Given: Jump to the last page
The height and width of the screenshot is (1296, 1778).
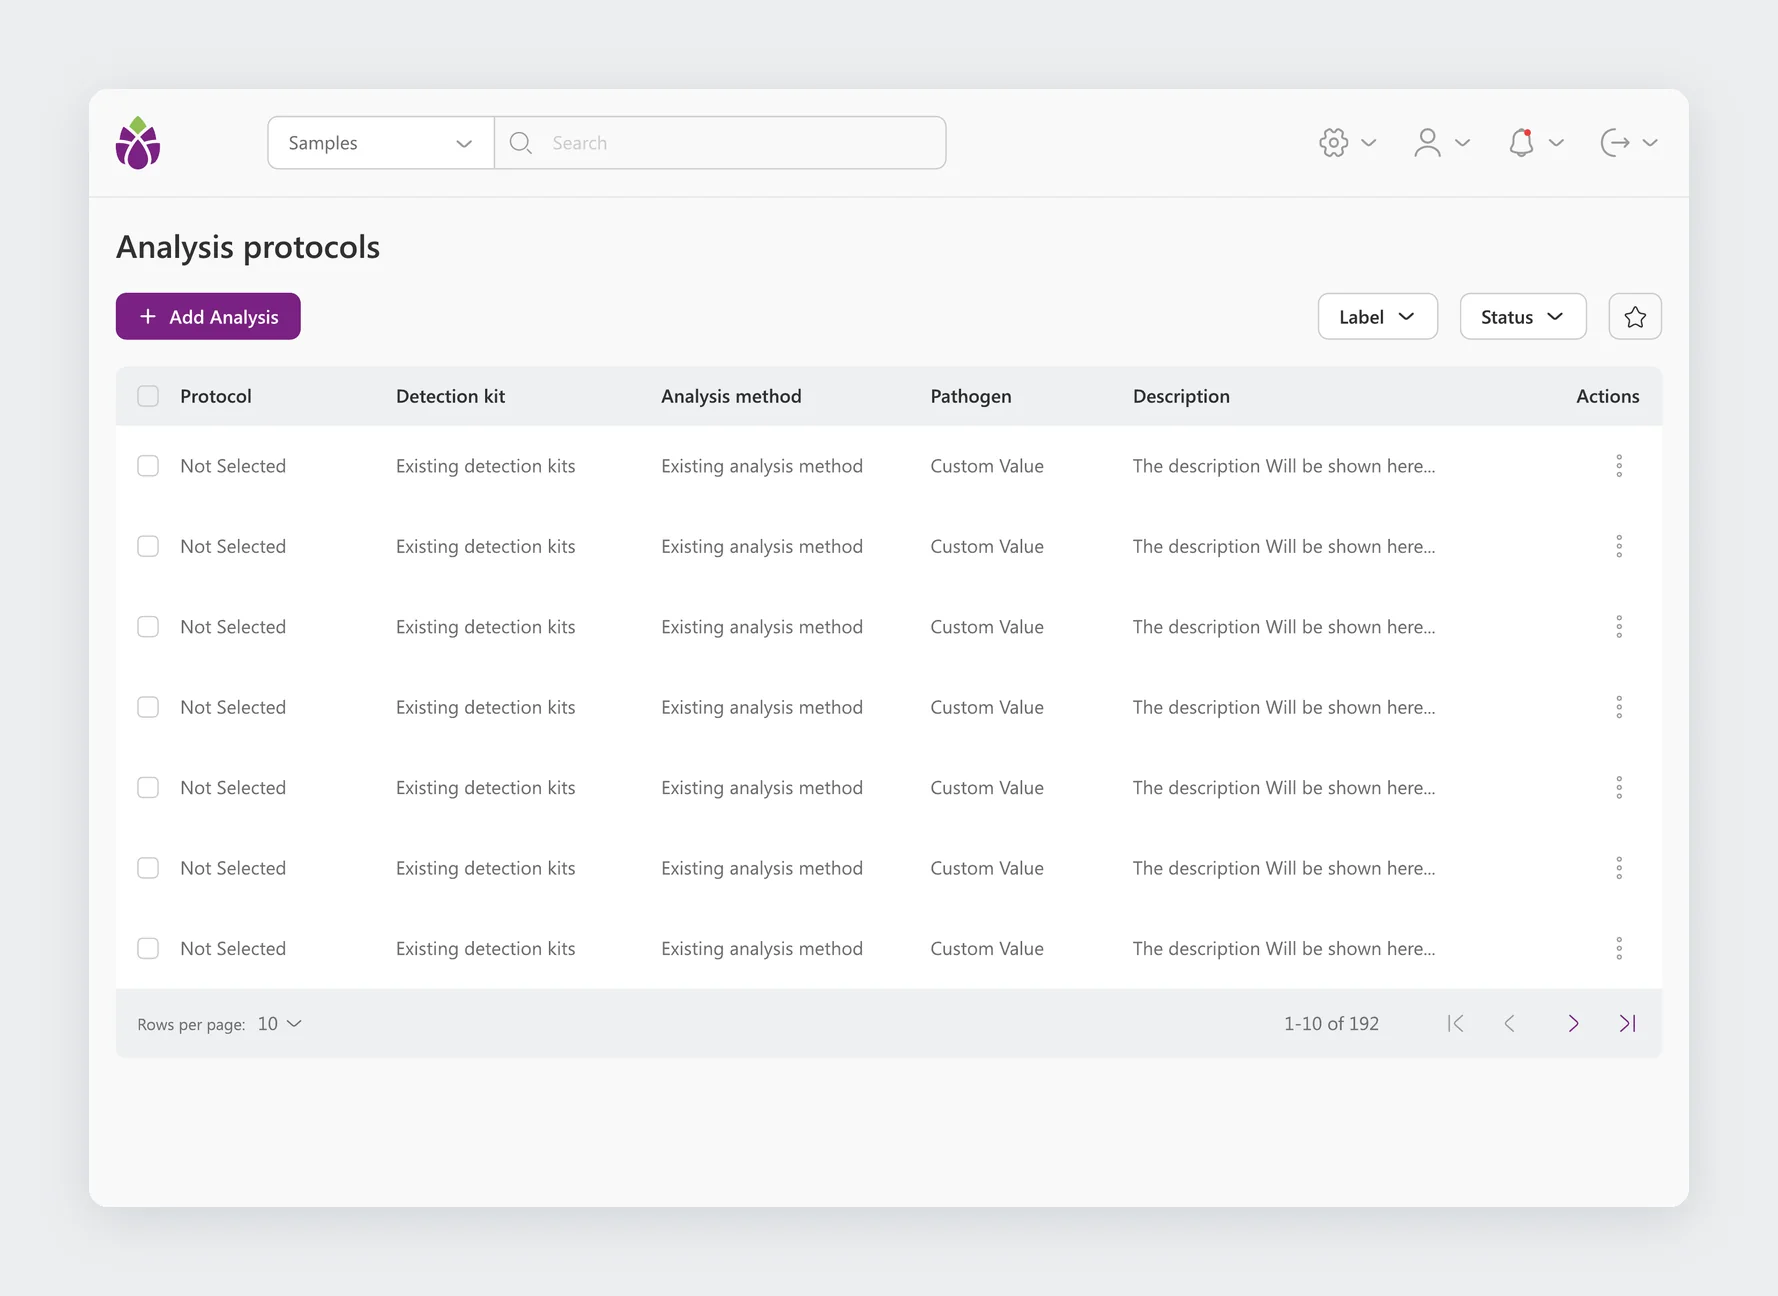Looking at the screenshot, I should [1628, 1023].
